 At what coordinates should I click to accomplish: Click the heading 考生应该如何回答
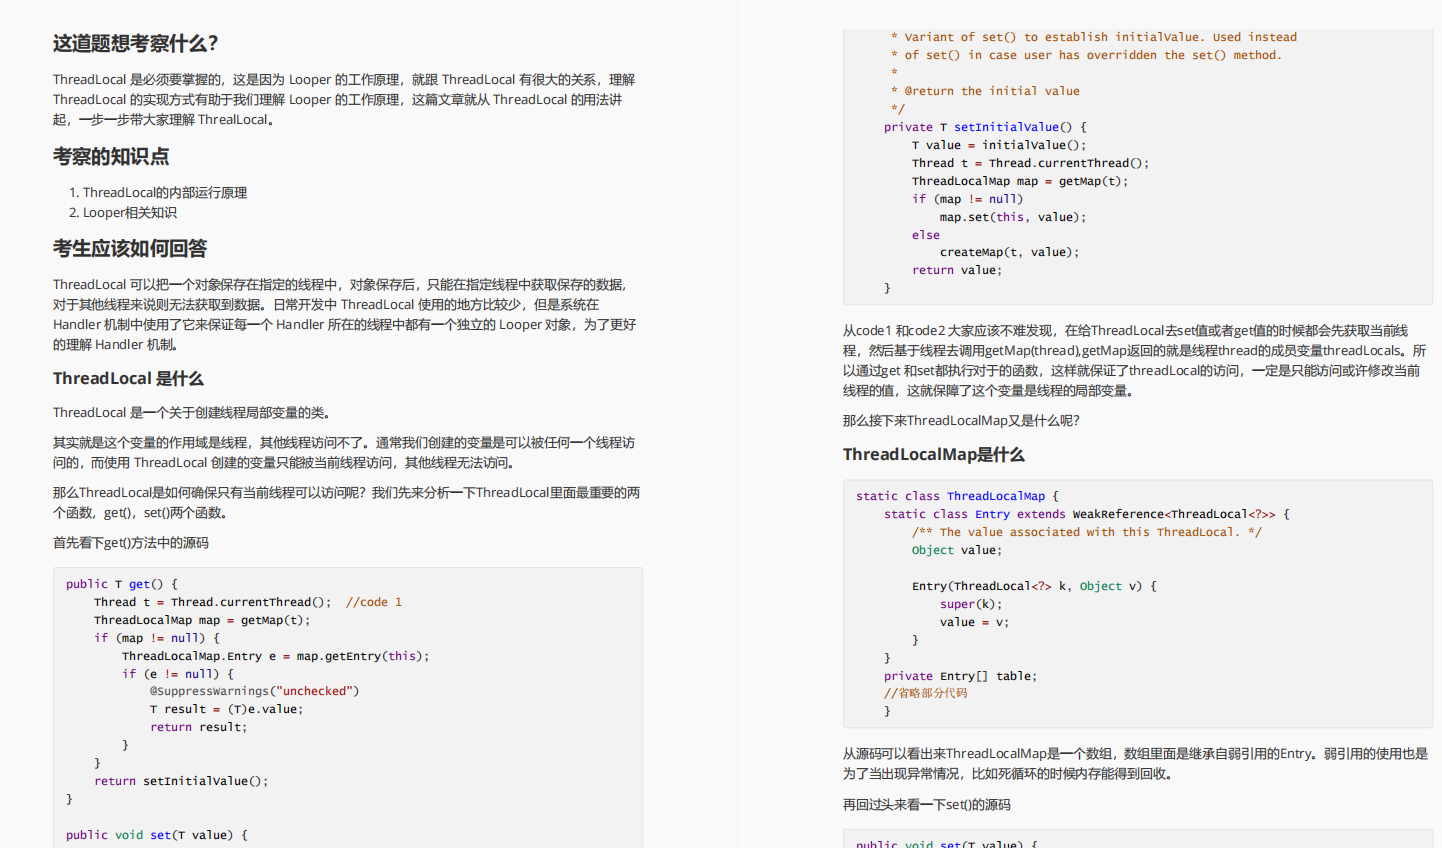click(x=130, y=249)
